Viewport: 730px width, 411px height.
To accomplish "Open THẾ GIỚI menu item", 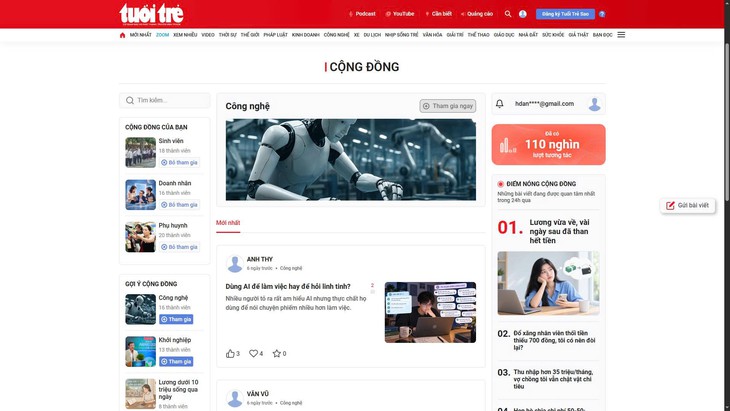I will tap(250, 35).
